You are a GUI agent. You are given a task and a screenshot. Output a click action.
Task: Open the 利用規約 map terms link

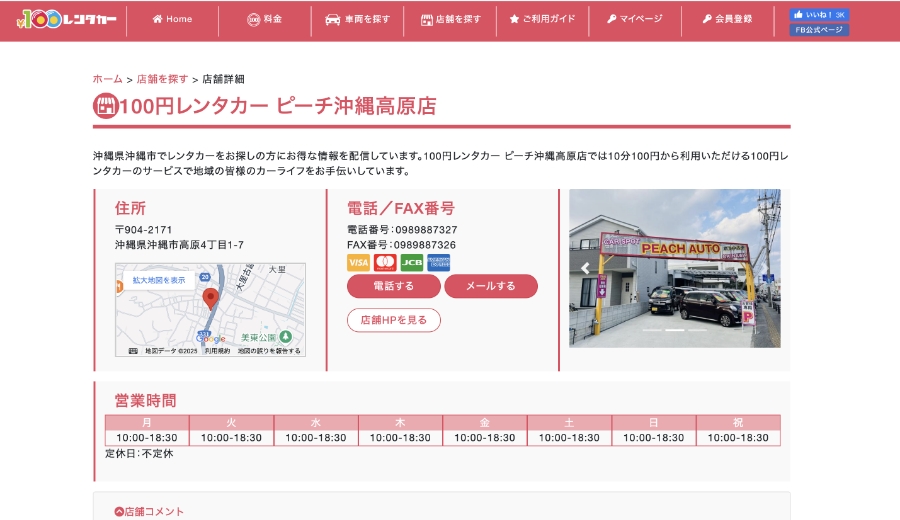[x=218, y=351]
